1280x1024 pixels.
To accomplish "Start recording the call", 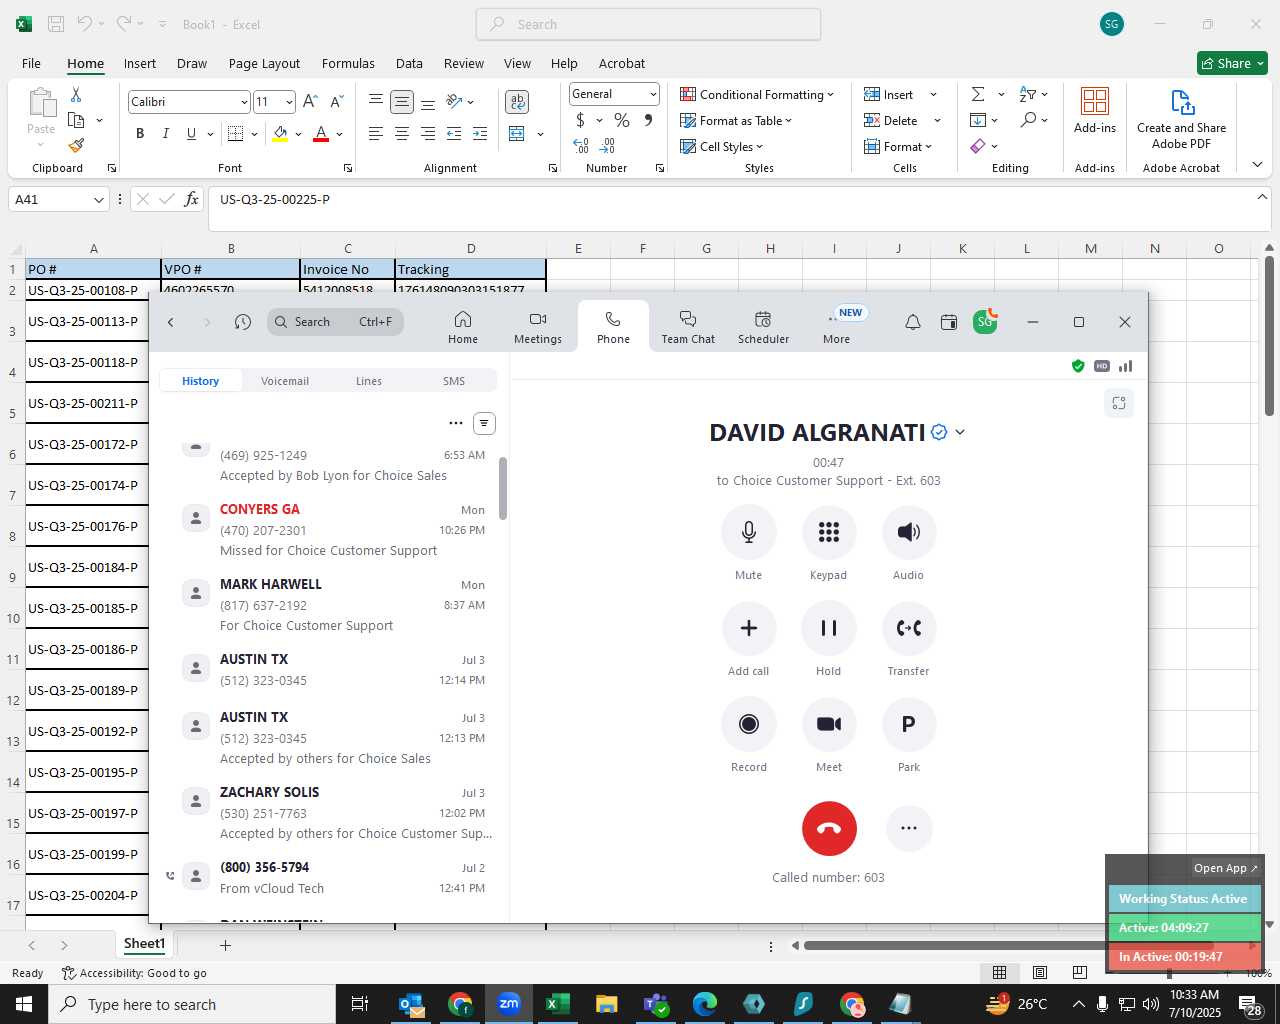I will pos(748,724).
